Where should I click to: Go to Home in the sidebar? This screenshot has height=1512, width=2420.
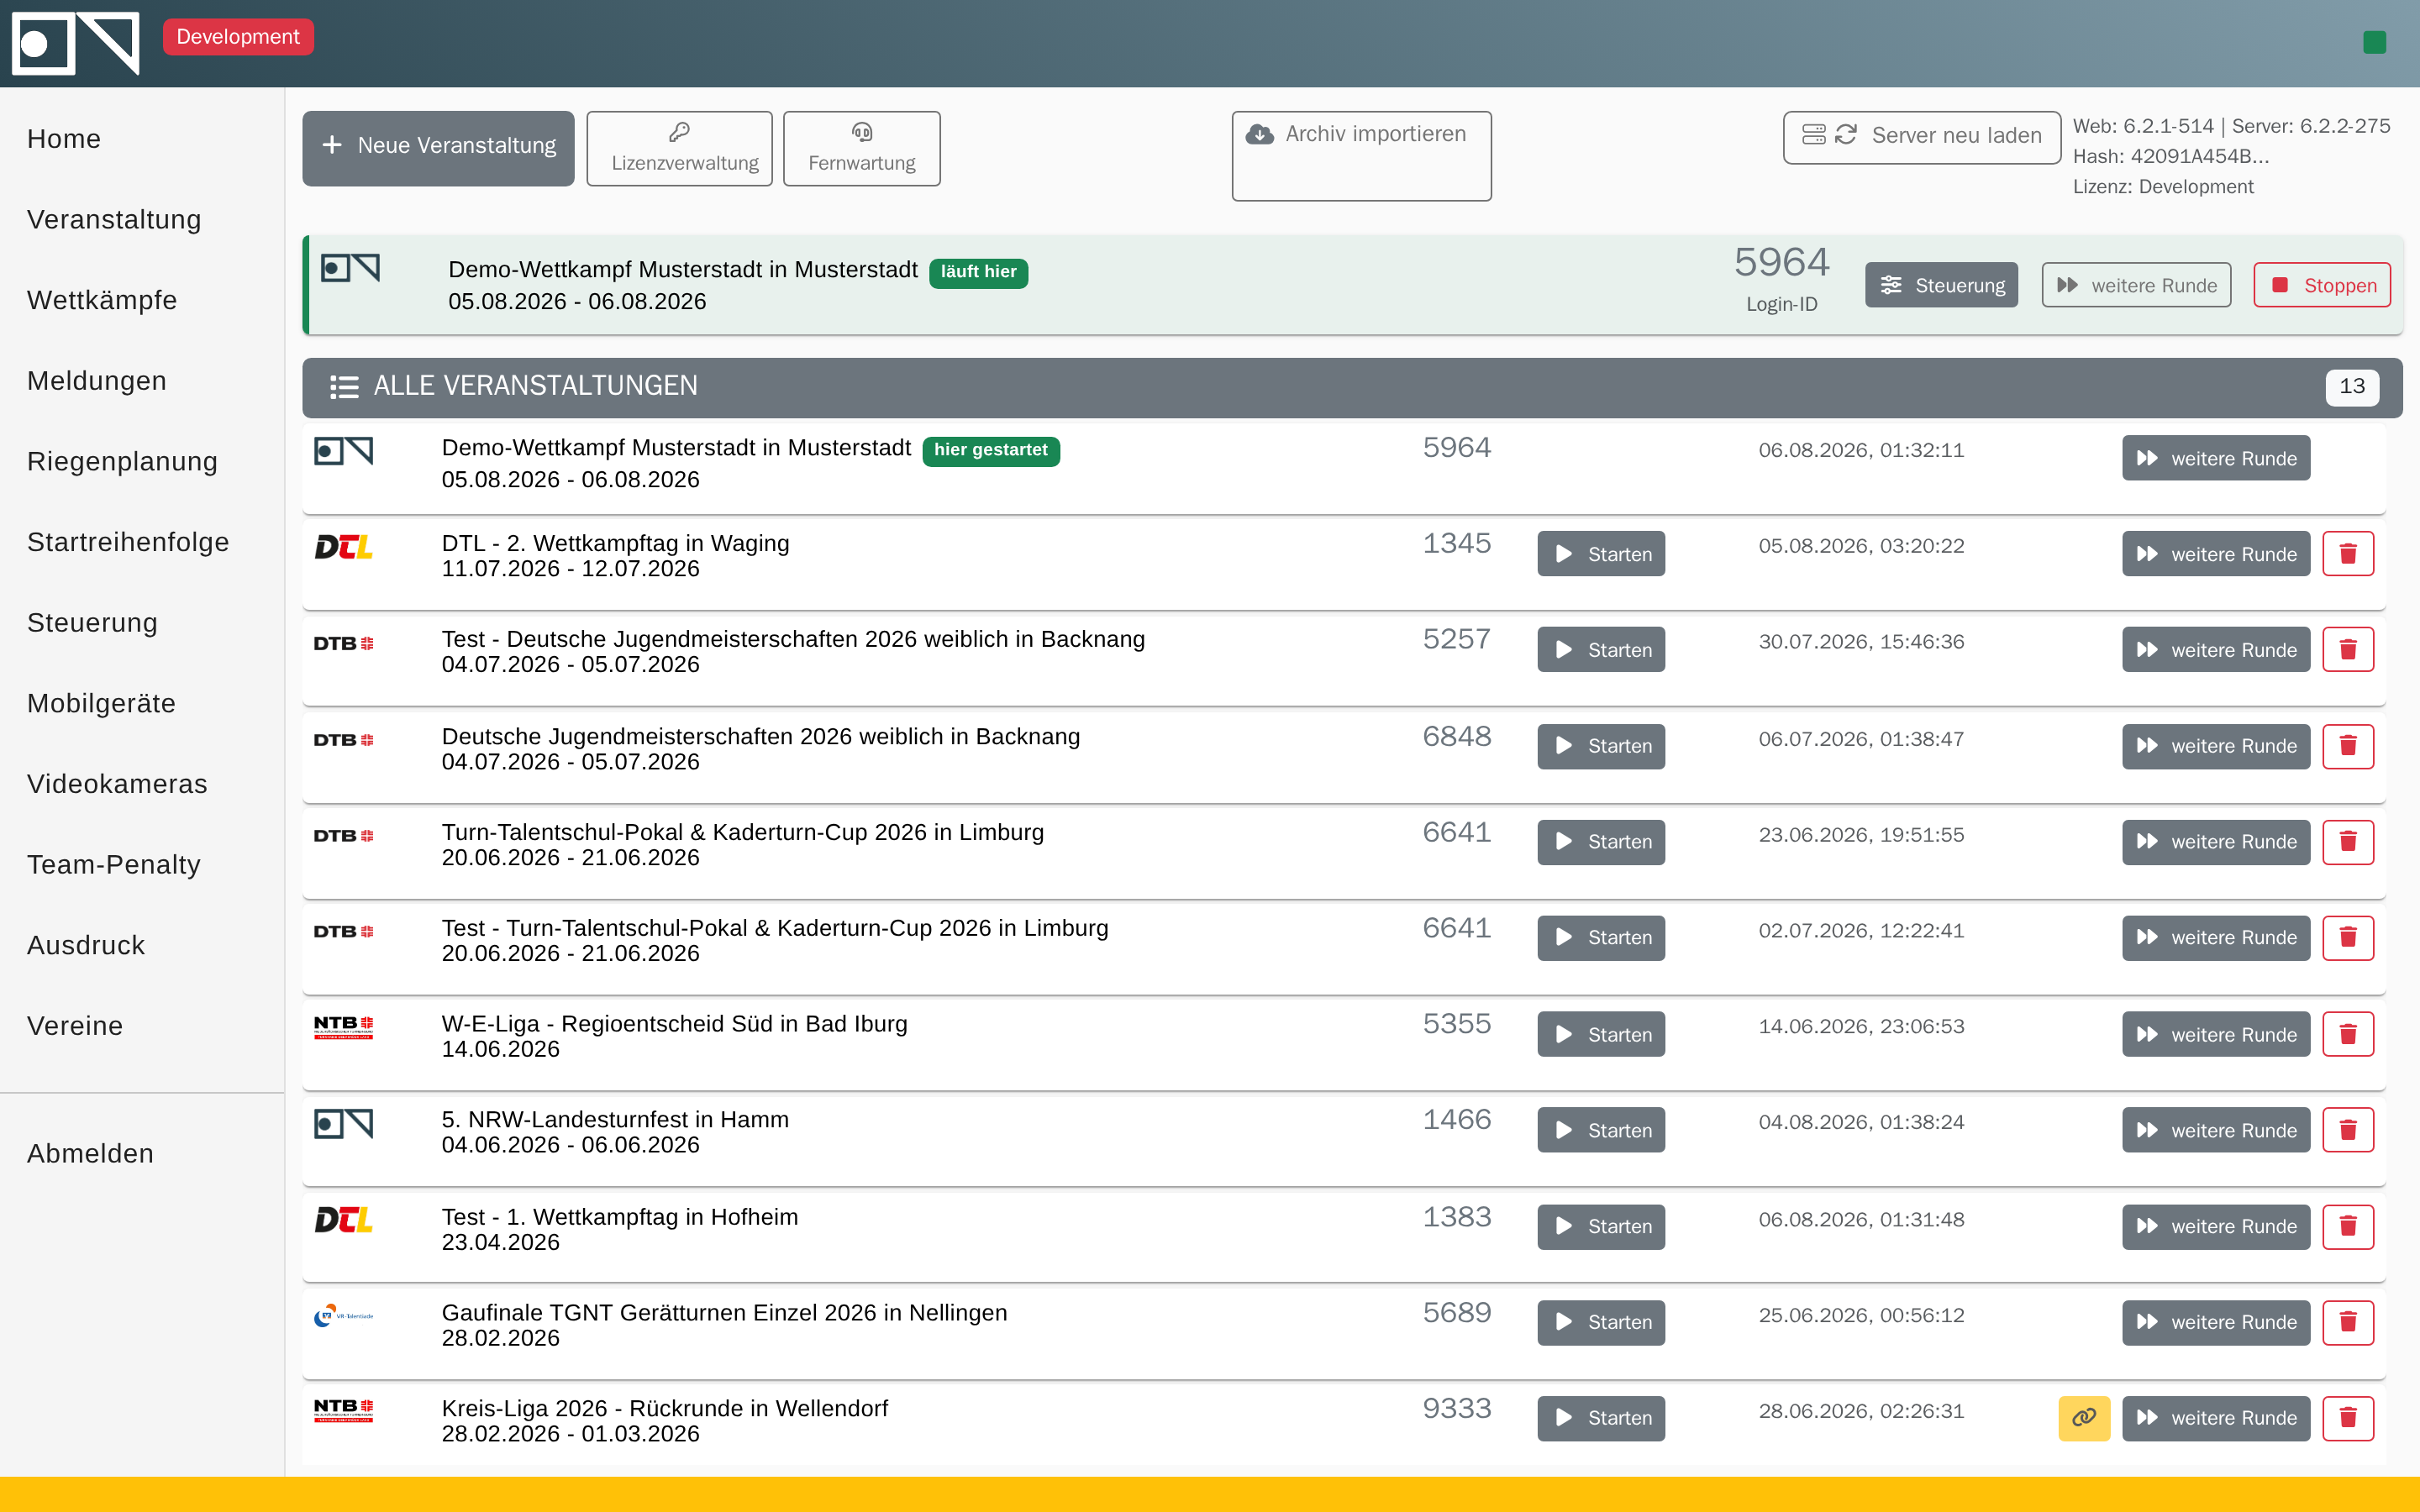tap(64, 139)
